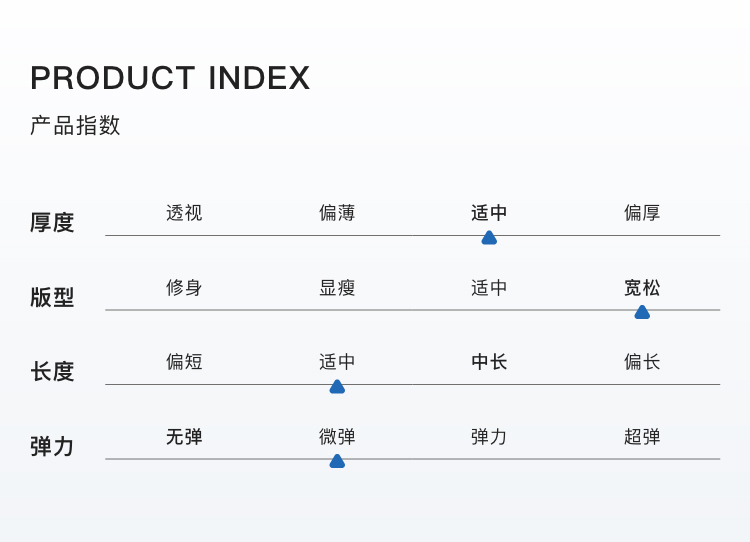Select 无弹 elasticity option
This screenshot has height=542, width=750.
(184, 437)
